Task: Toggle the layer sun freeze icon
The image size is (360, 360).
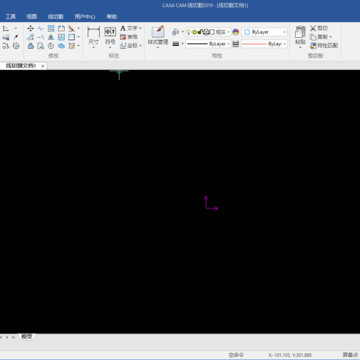Action: tap(194, 32)
